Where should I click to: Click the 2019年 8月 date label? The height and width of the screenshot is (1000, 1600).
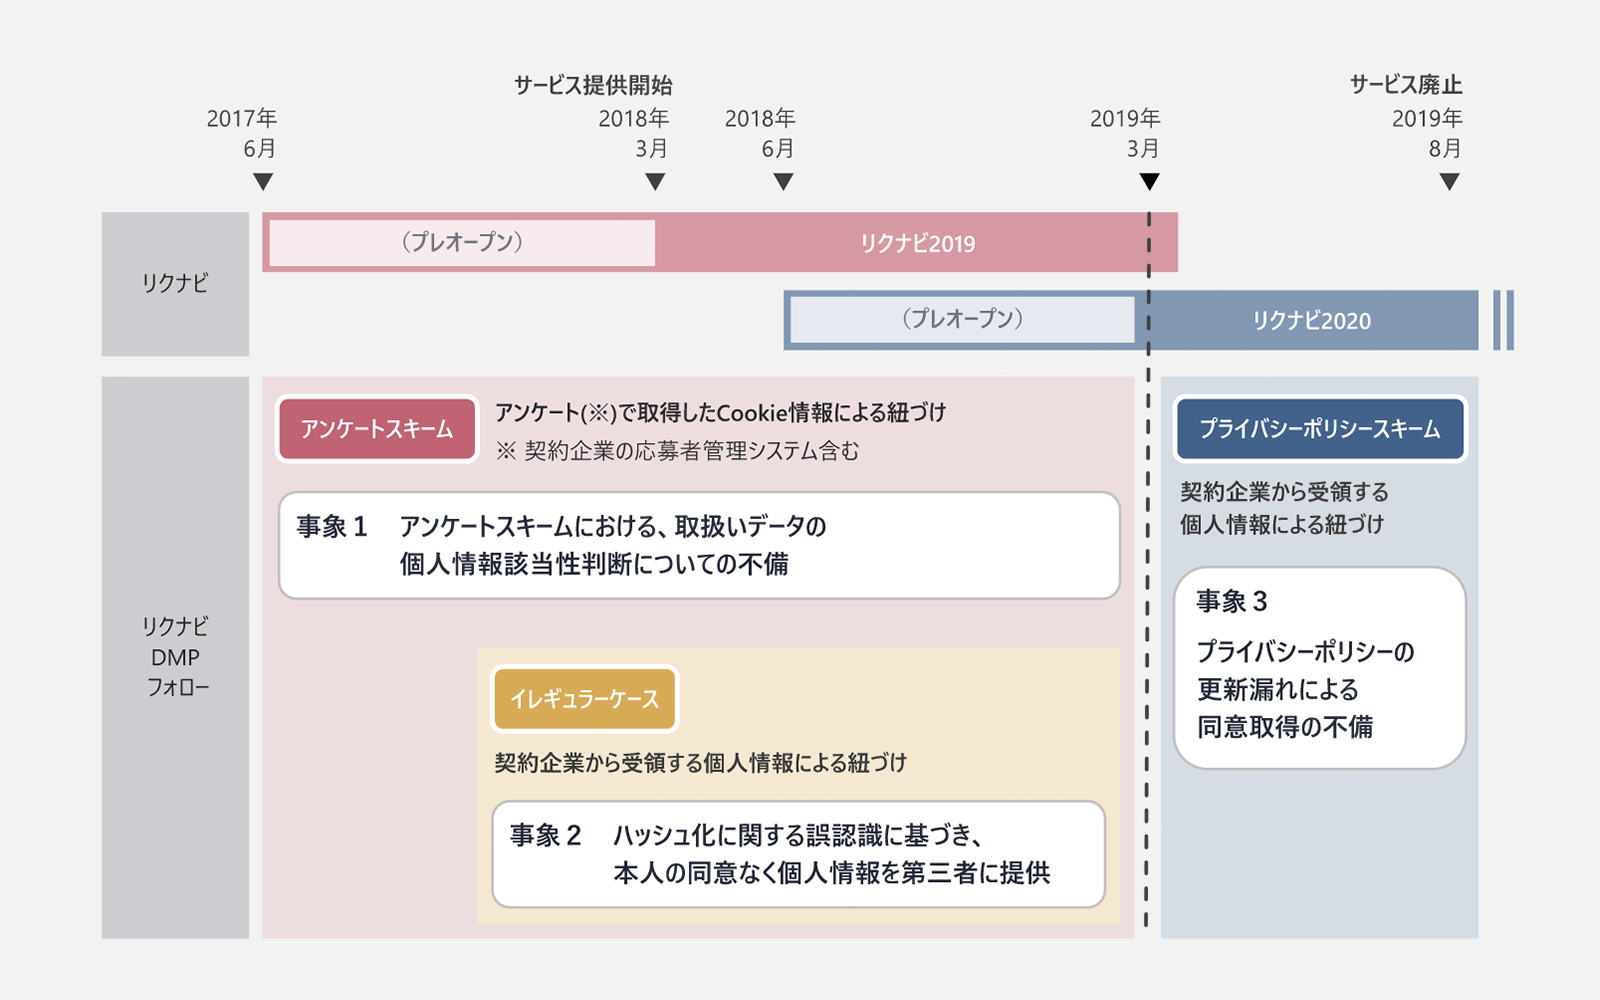[x=1427, y=133]
